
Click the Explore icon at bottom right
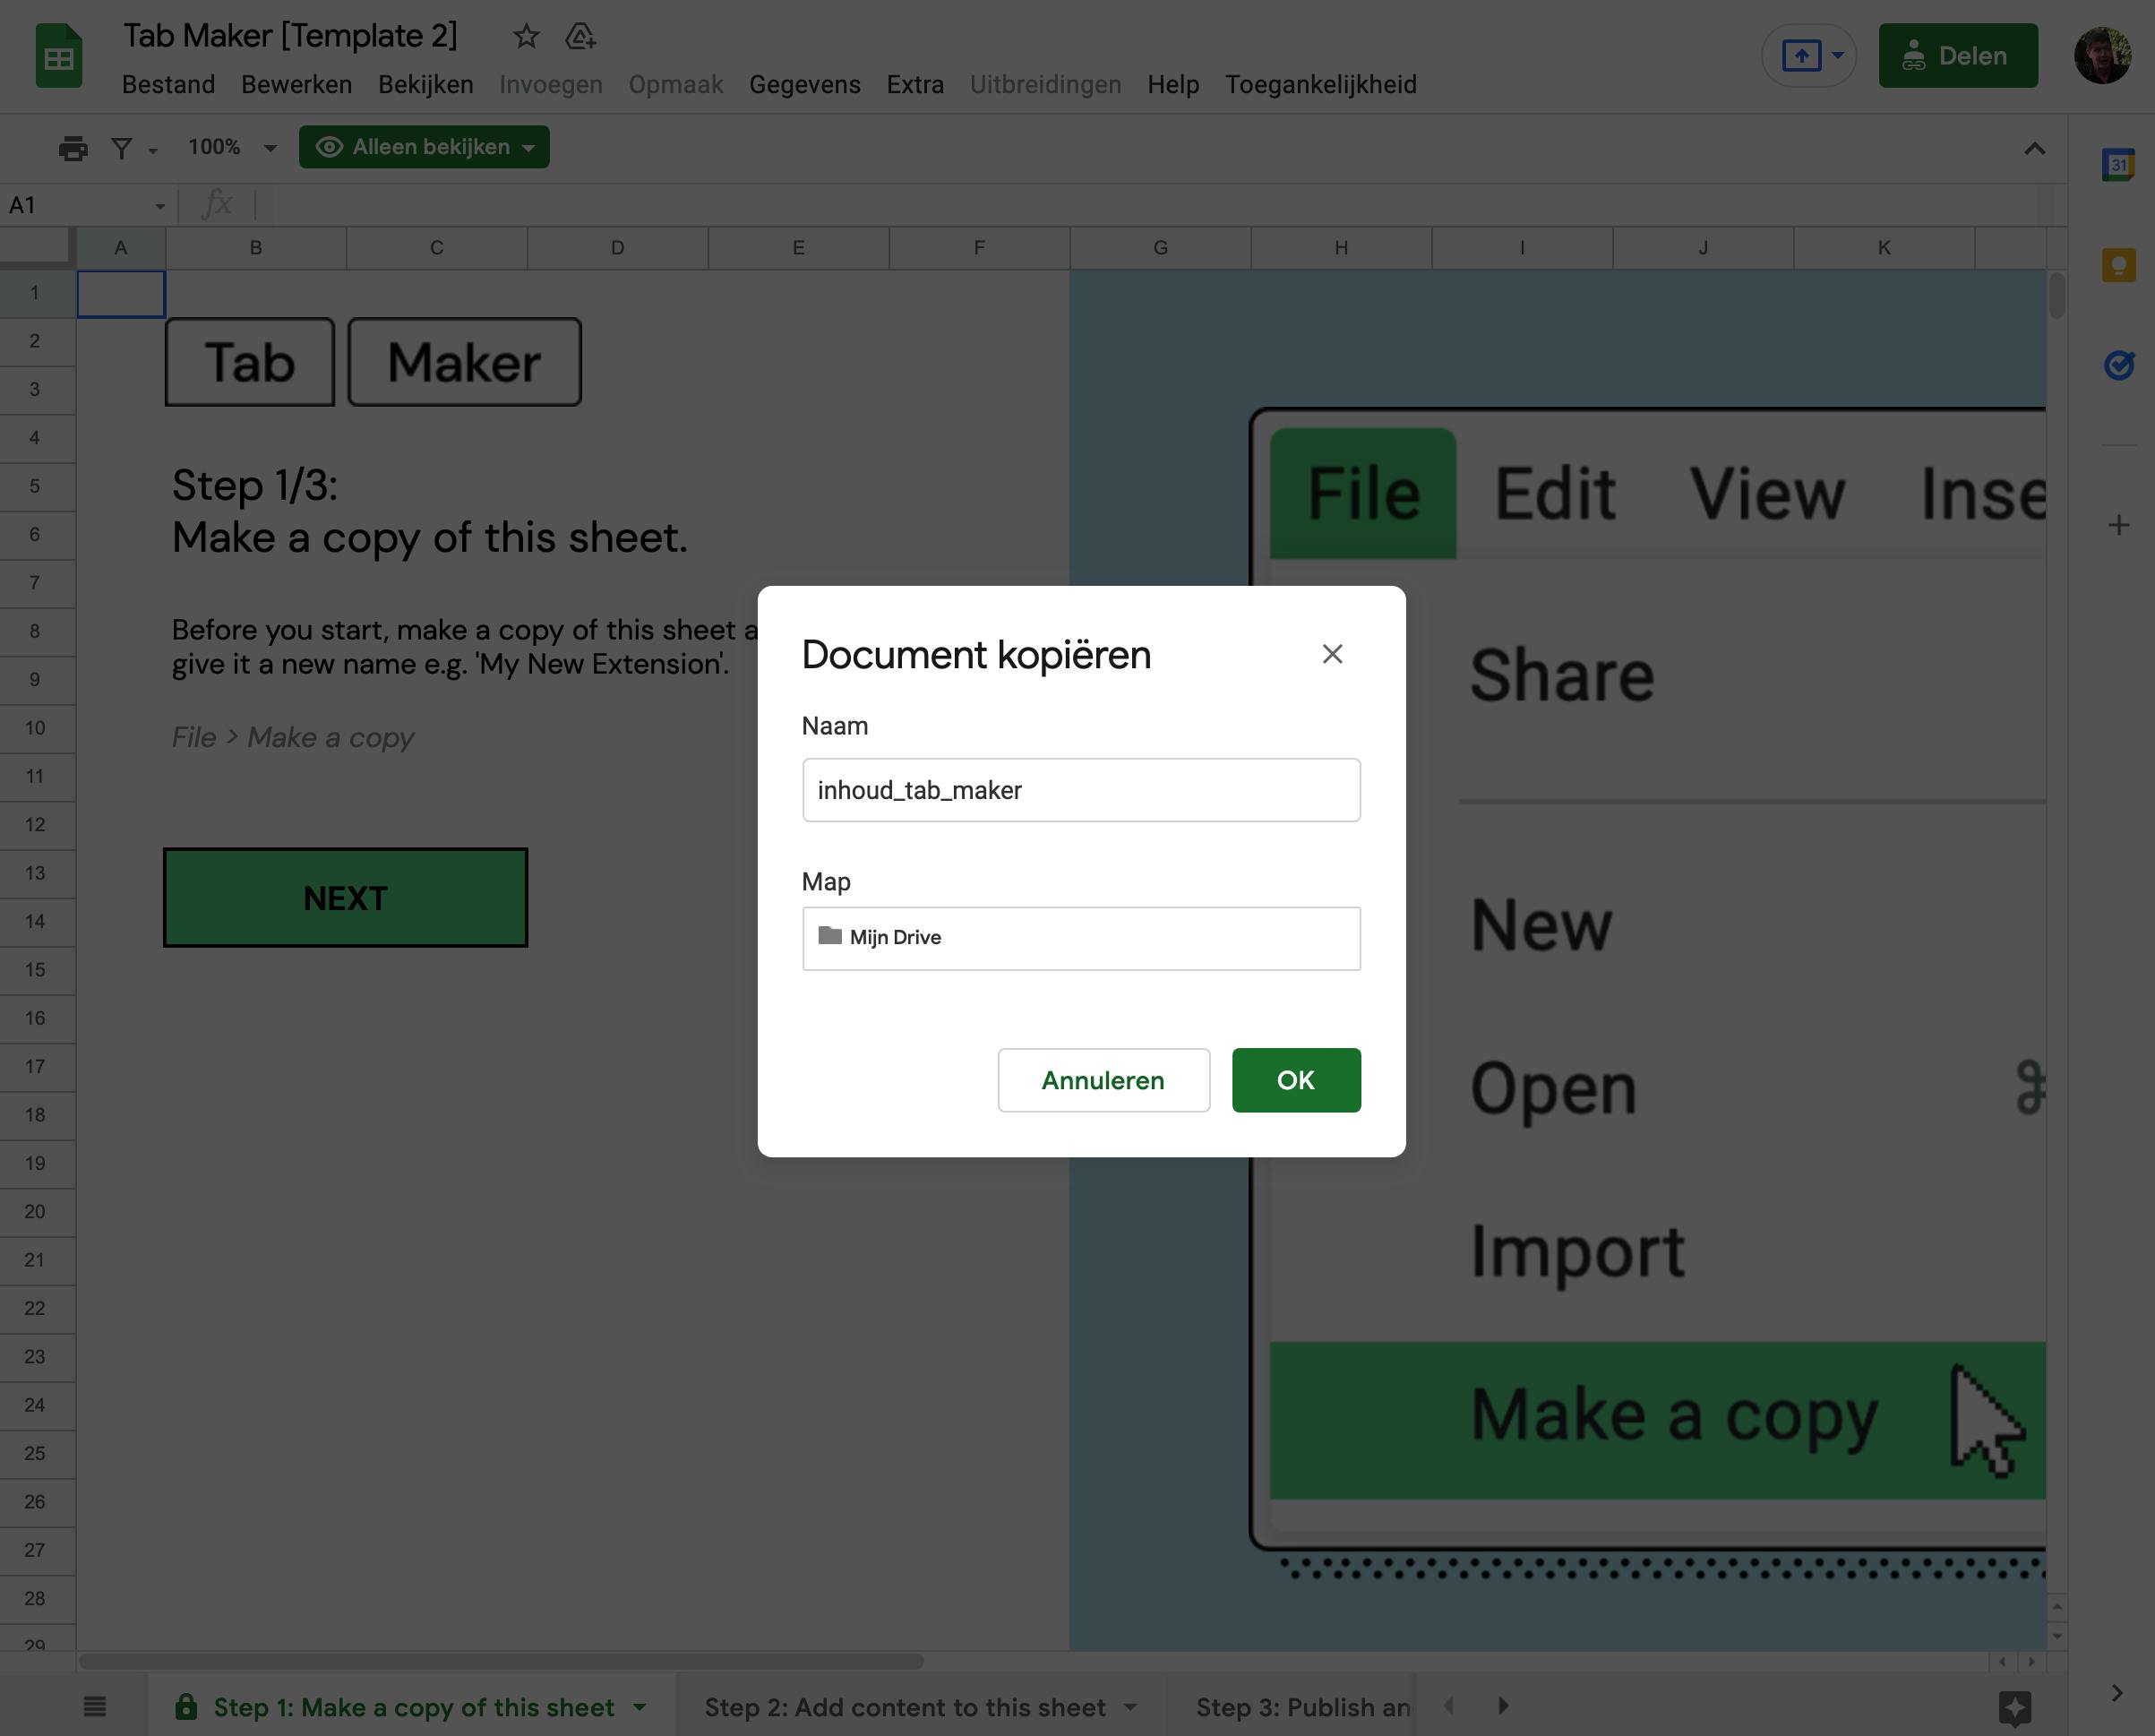pos(2014,1706)
